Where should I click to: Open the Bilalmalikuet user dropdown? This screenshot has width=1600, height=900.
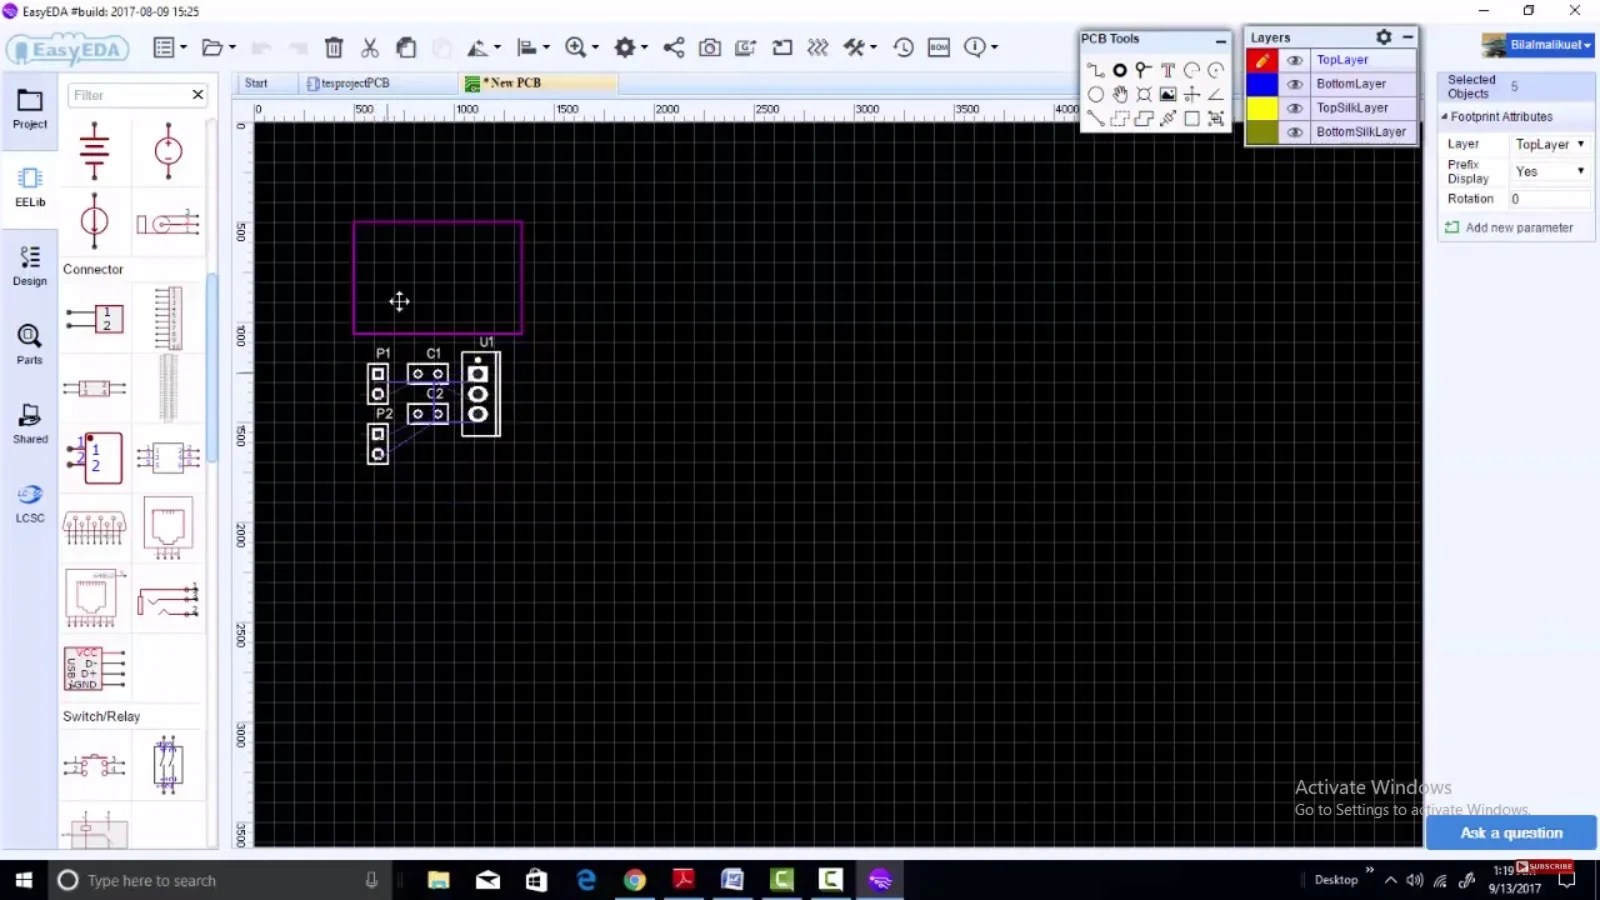[1540, 45]
